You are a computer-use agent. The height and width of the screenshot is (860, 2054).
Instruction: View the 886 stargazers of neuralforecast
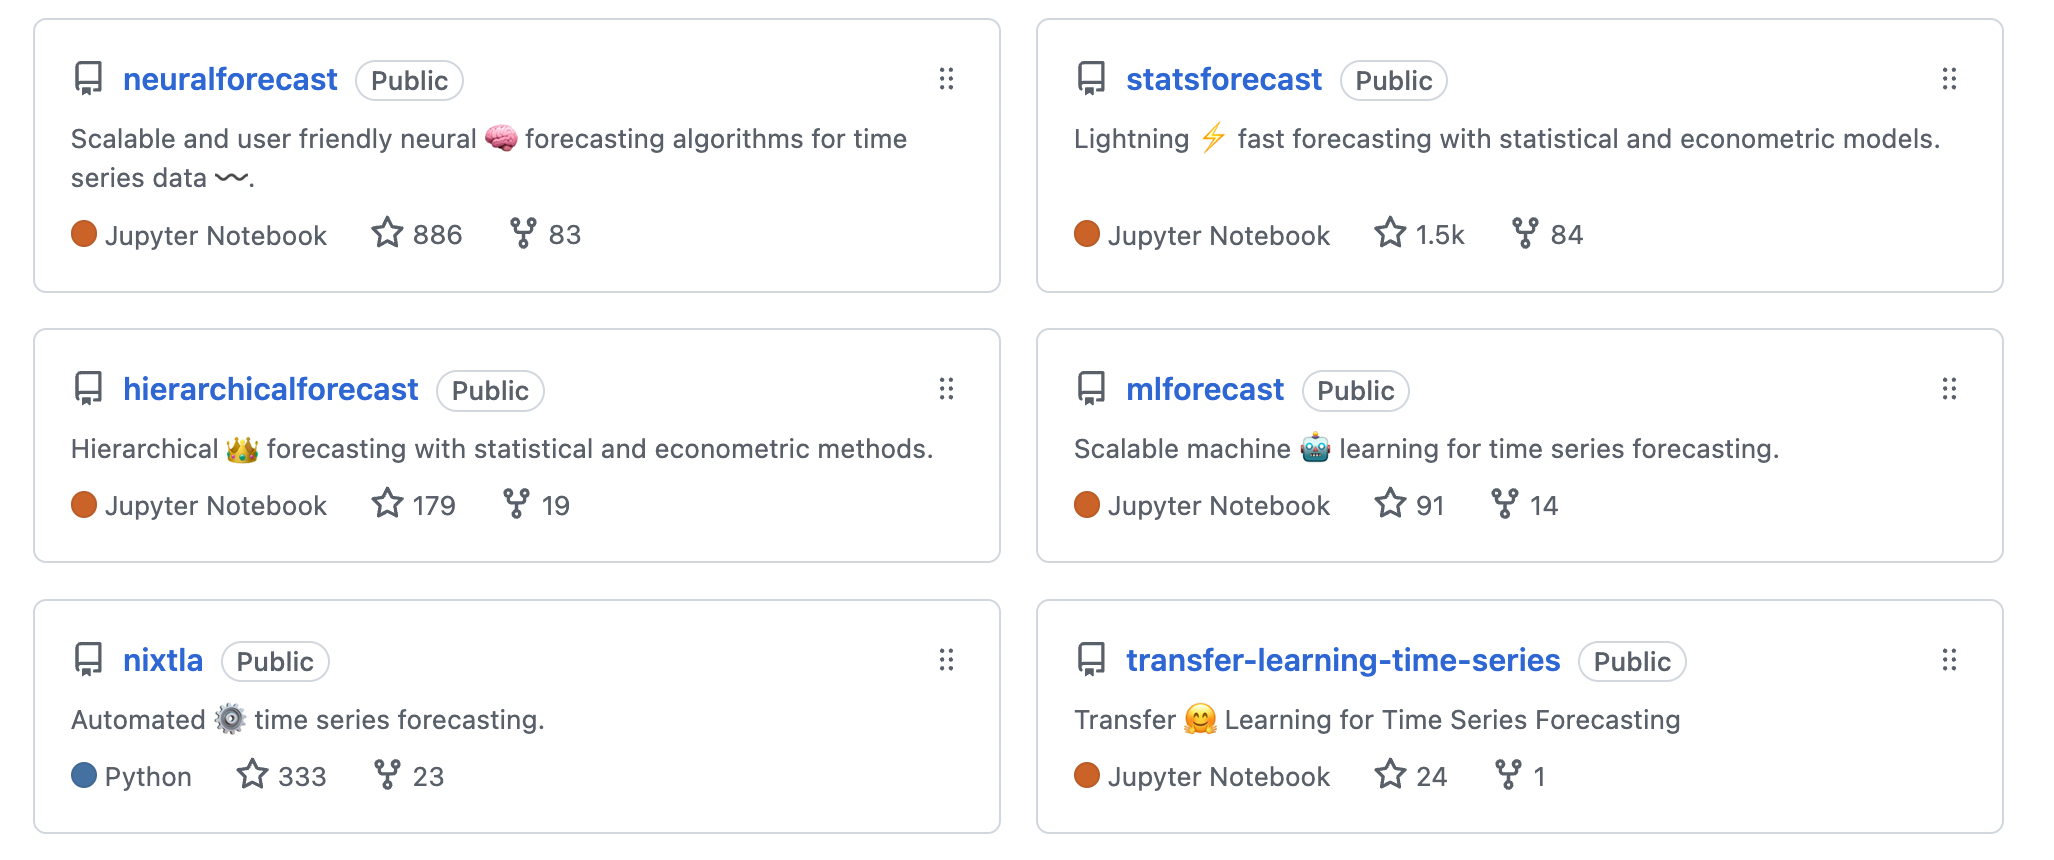tap(417, 234)
